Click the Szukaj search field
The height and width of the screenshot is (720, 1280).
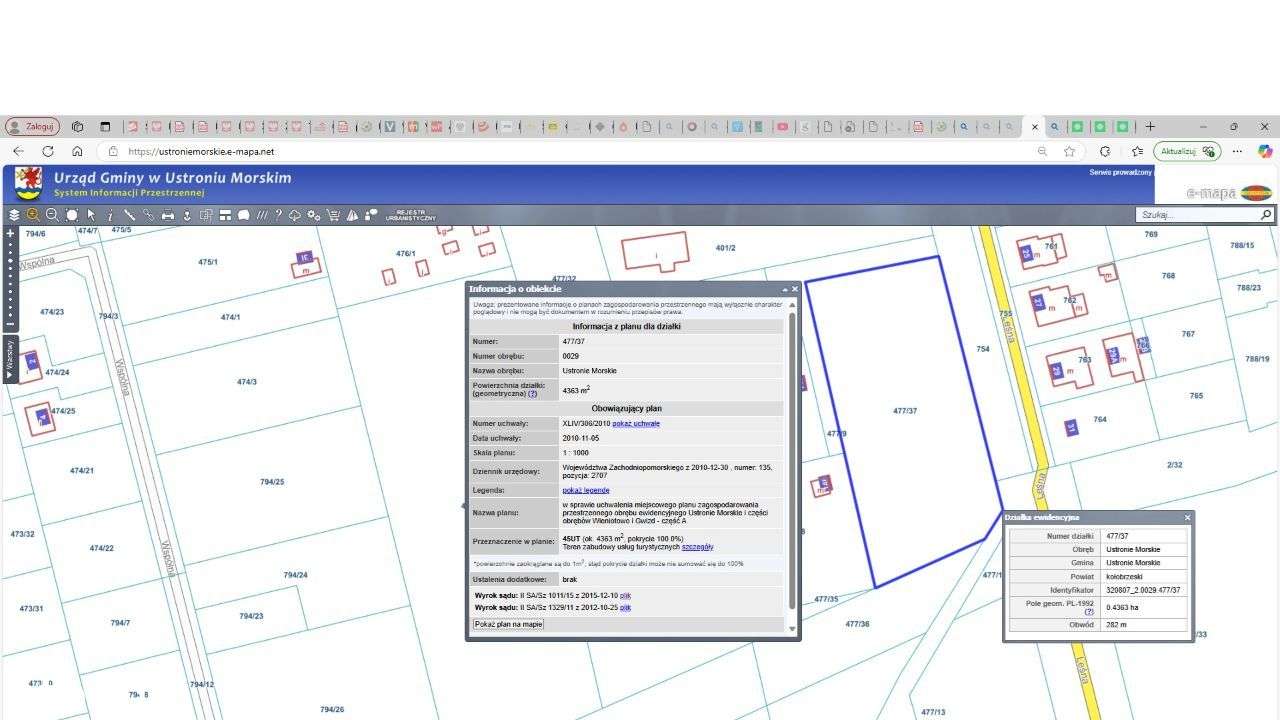coord(1198,215)
